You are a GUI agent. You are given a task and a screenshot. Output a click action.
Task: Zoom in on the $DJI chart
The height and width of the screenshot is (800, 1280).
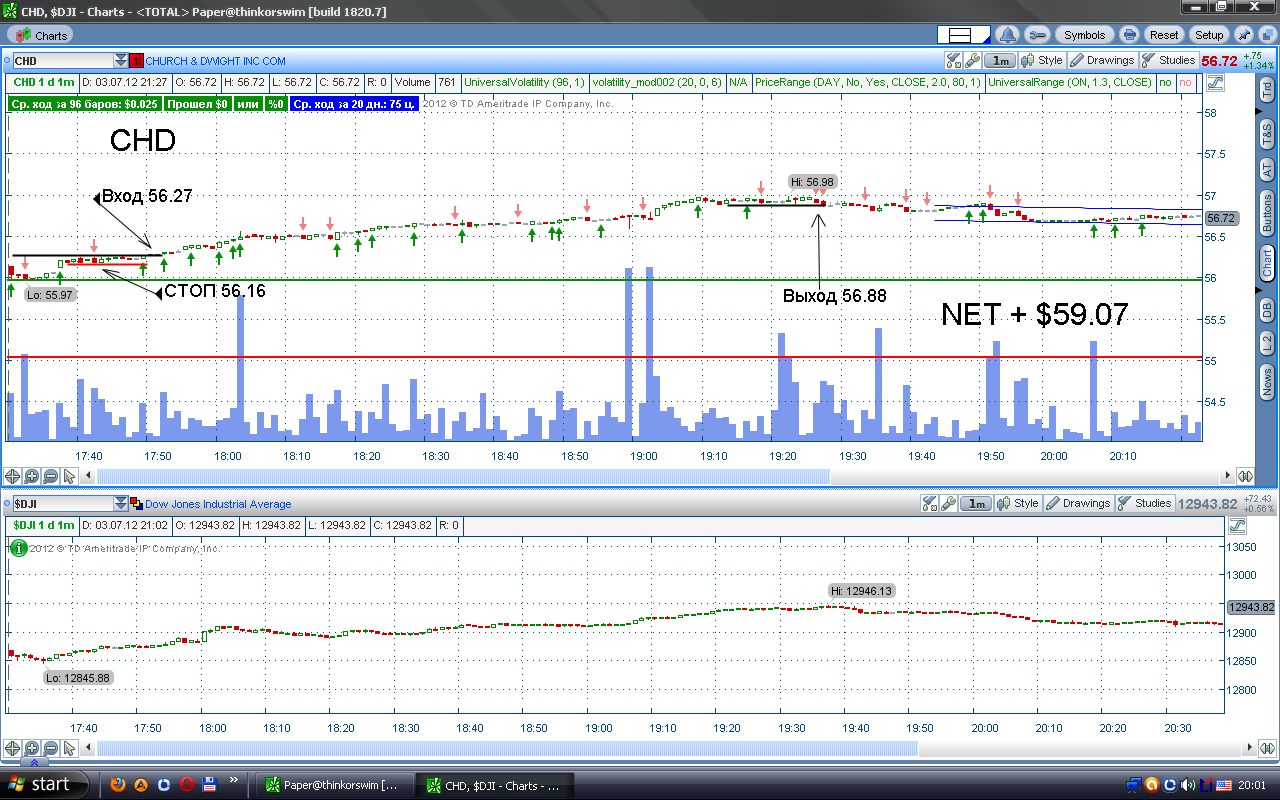tap(31, 747)
